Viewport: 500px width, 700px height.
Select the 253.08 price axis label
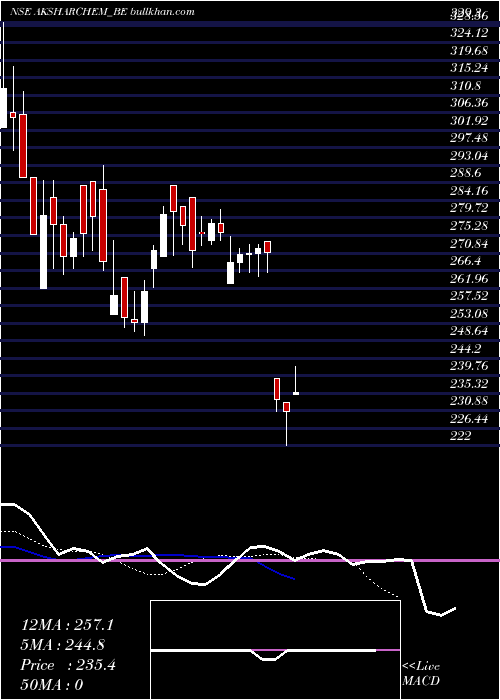[x=470, y=313]
